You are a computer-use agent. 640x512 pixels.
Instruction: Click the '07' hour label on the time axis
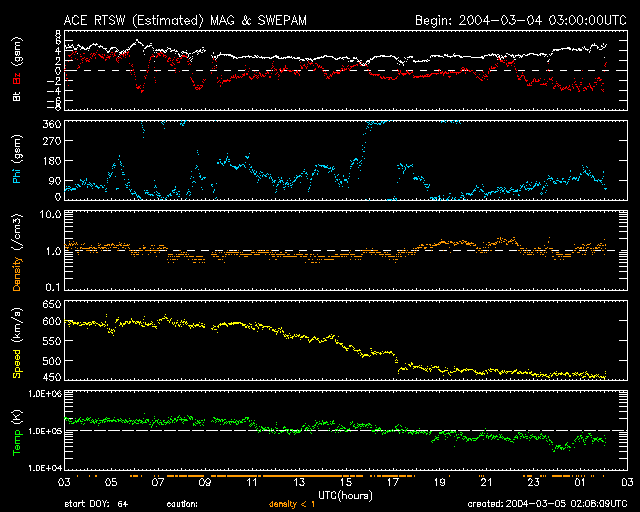tap(158, 483)
